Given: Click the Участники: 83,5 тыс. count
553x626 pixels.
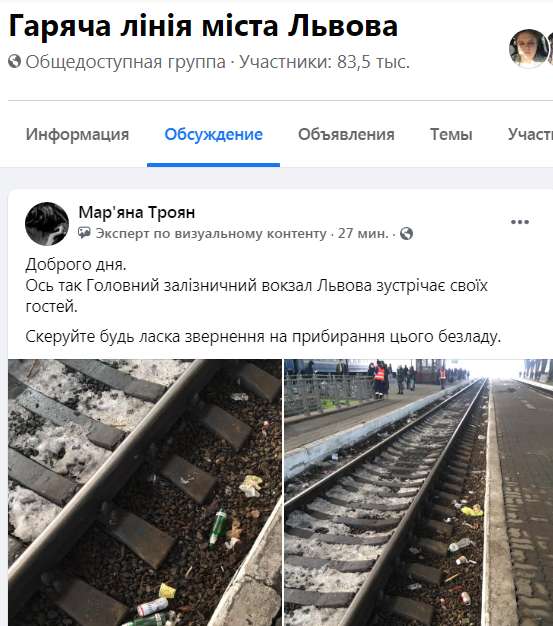Looking at the screenshot, I should click(325, 62).
